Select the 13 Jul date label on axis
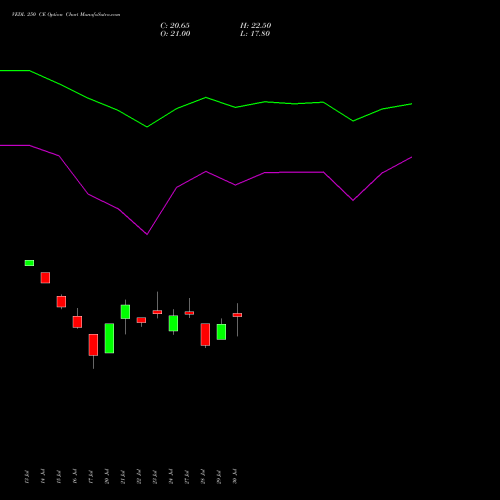The width and height of the screenshot is (500, 500). [x=27, y=477]
